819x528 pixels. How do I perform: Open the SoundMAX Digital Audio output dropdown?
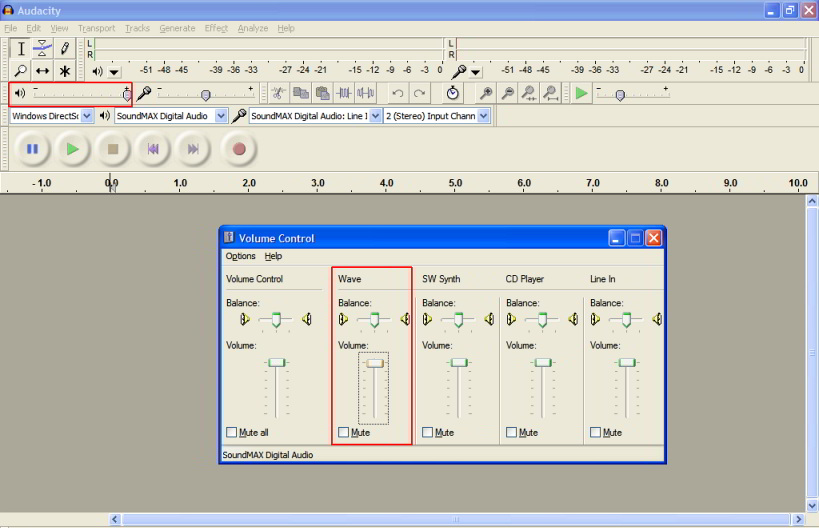pos(221,116)
